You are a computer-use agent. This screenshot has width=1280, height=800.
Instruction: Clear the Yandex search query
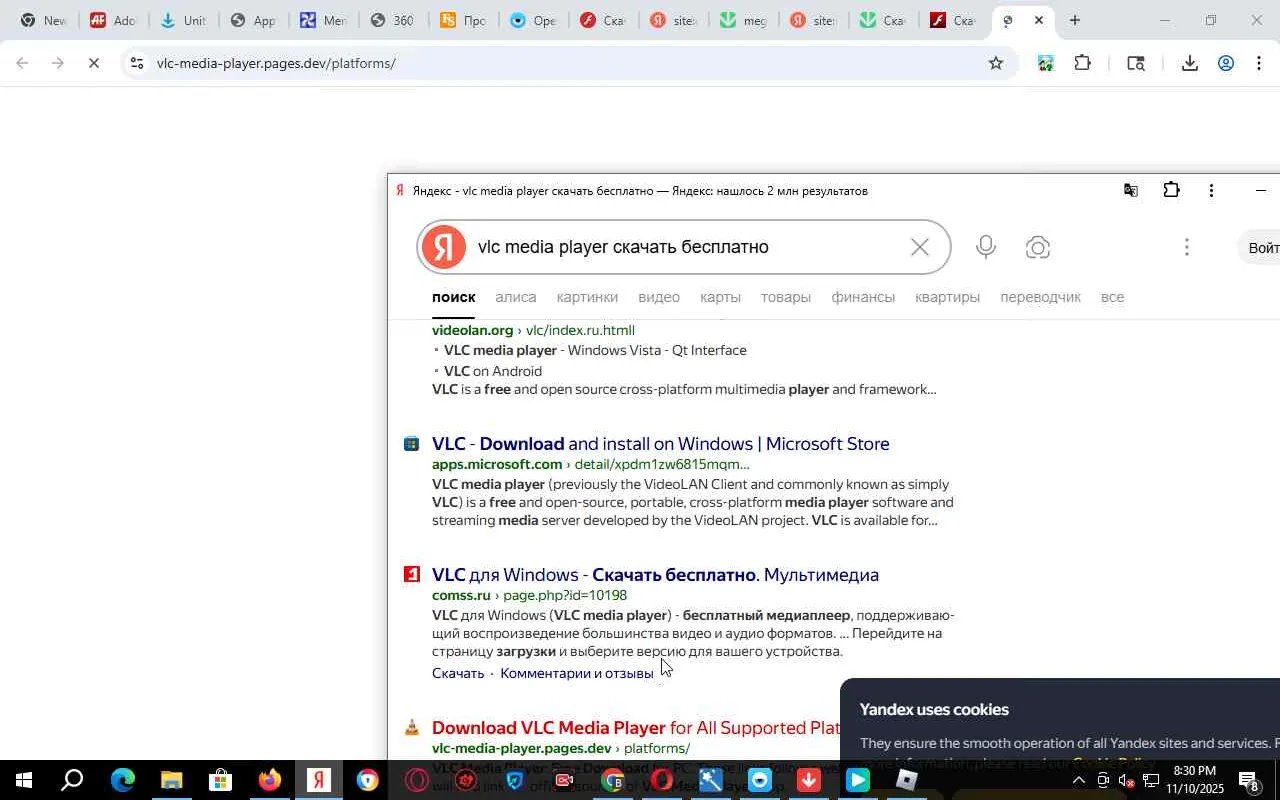[920, 247]
